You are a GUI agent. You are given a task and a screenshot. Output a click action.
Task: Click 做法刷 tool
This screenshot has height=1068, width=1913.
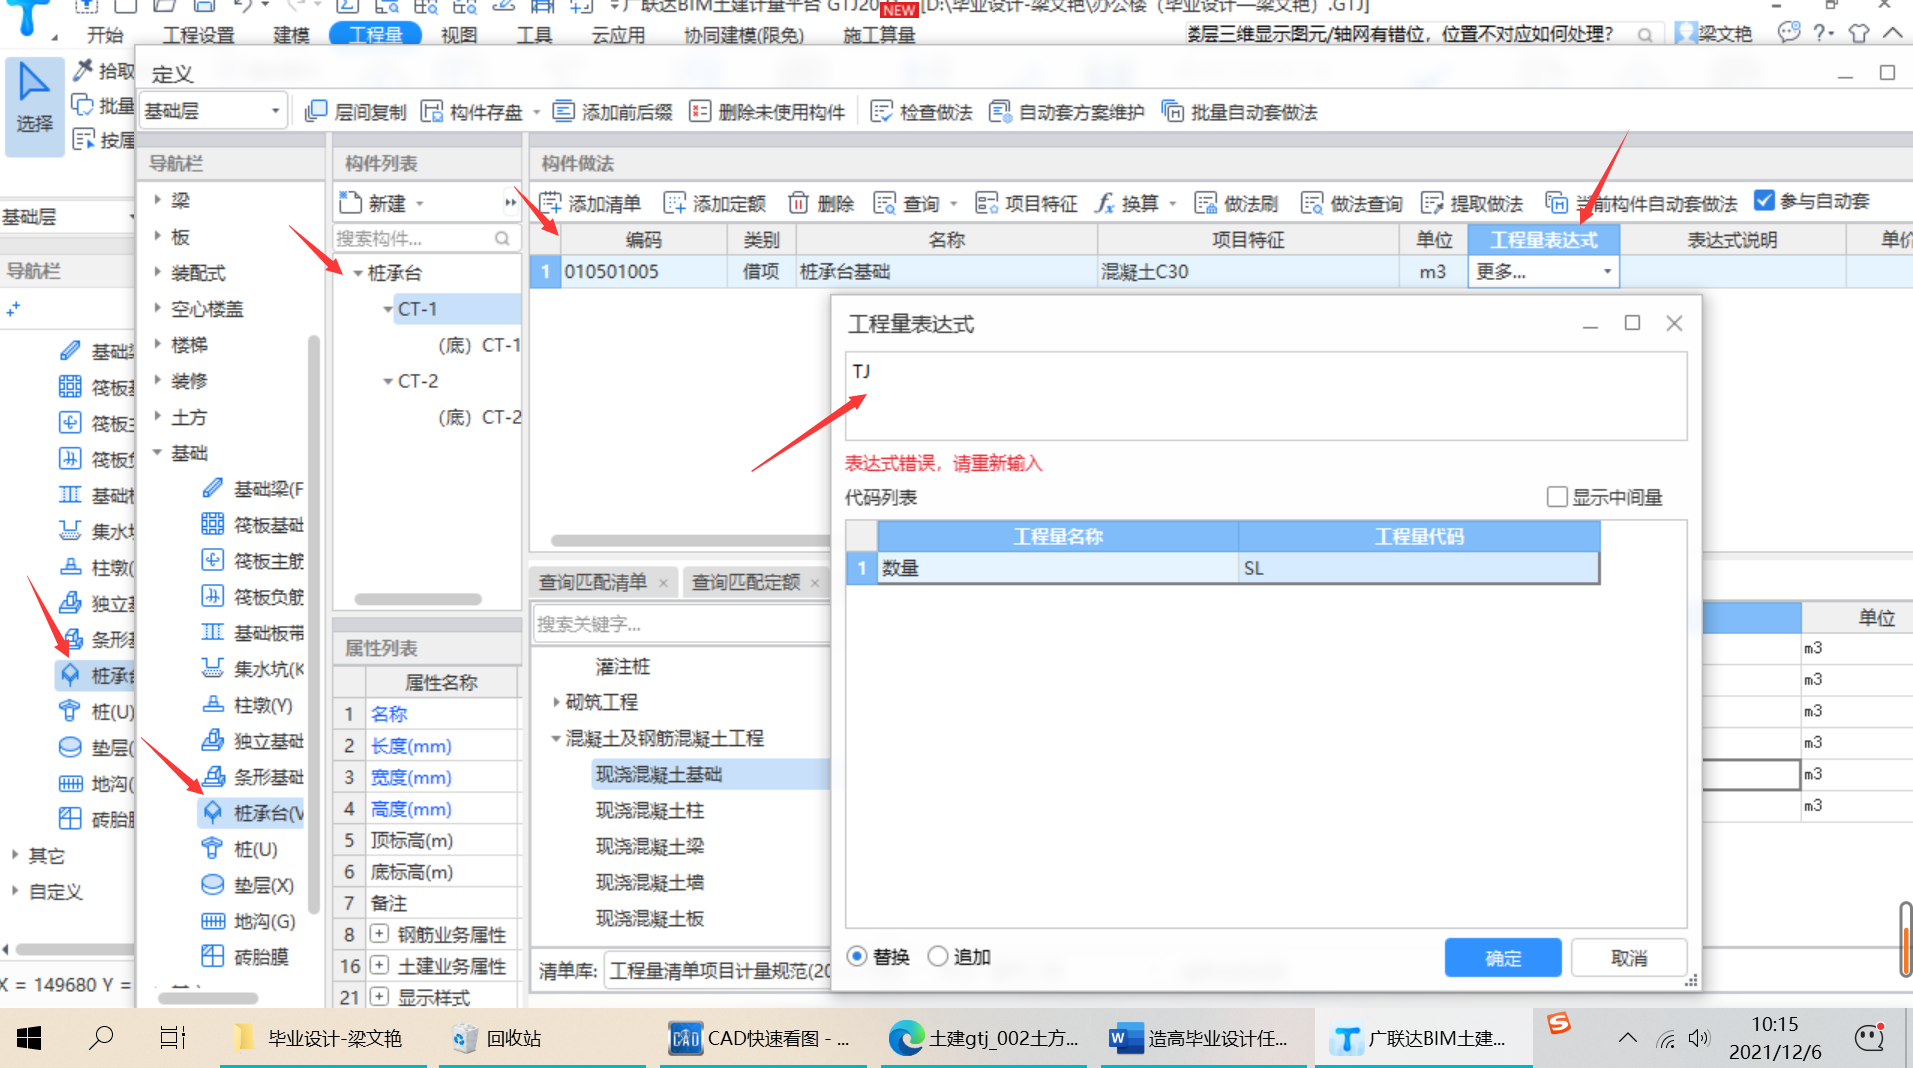point(1236,203)
